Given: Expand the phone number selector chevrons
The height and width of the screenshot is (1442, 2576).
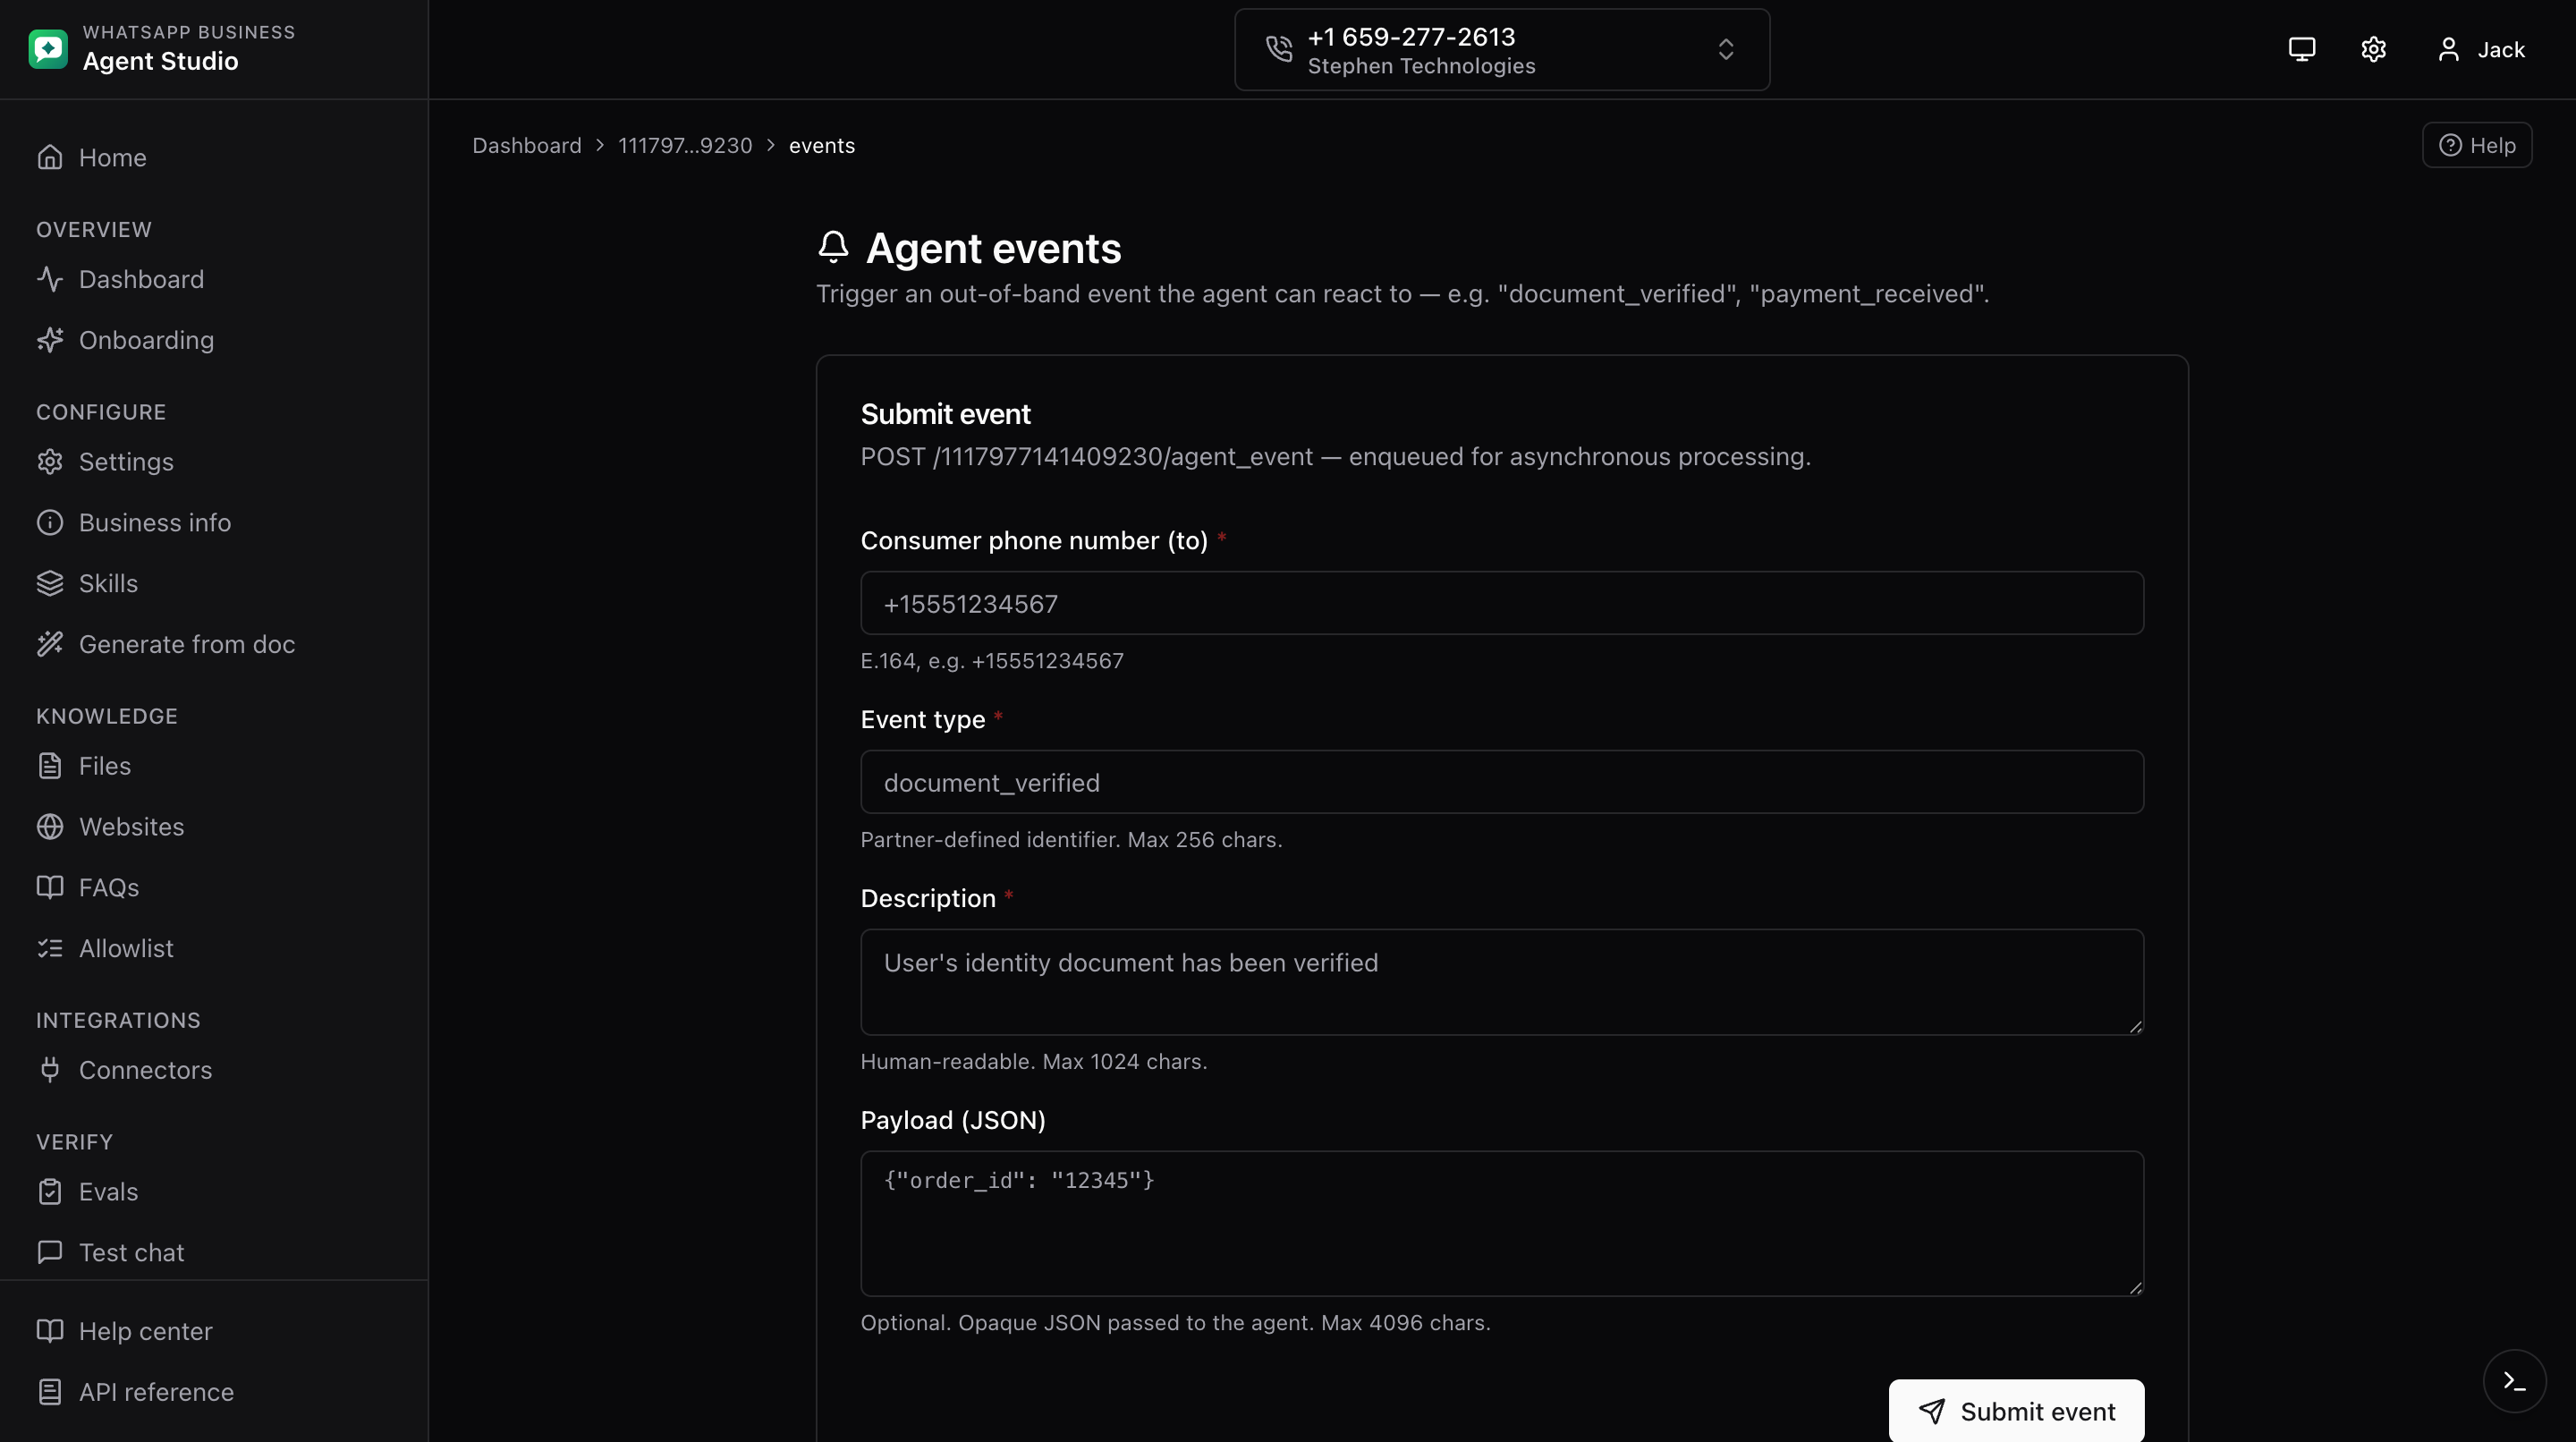Looking at the screenshot, I should pos(1726,49).
